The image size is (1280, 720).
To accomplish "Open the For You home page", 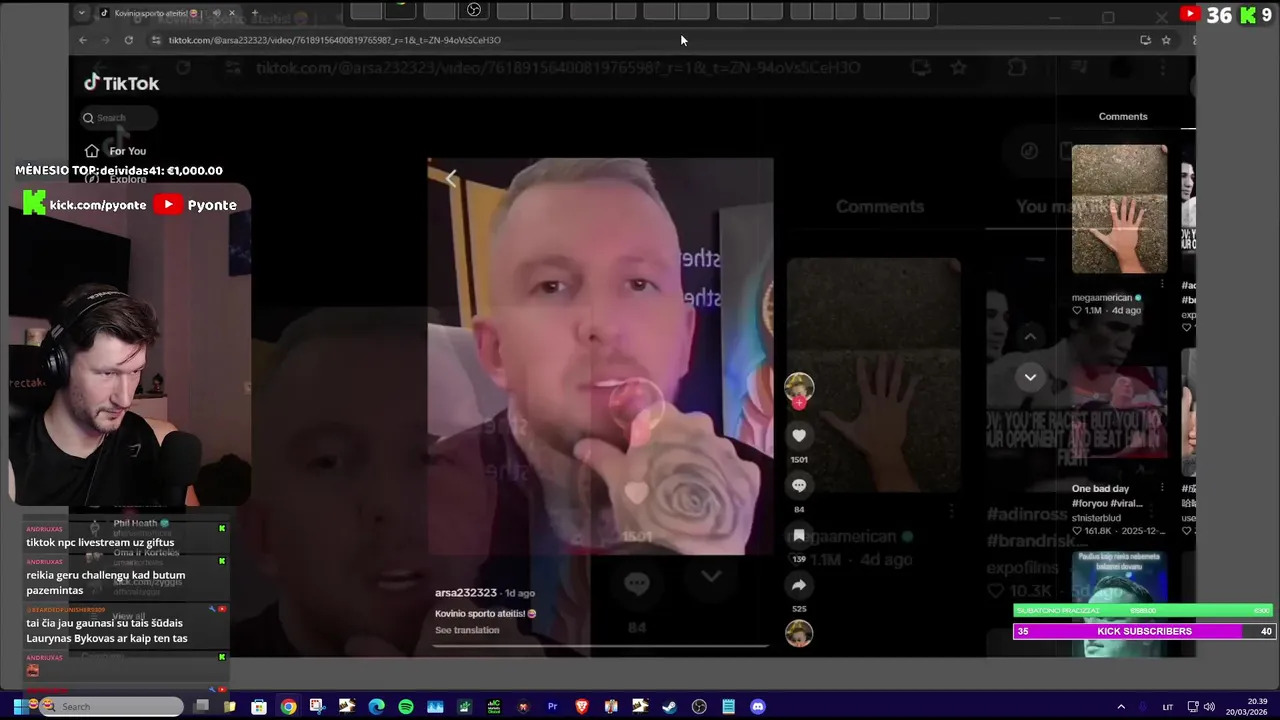I will 116,151.
